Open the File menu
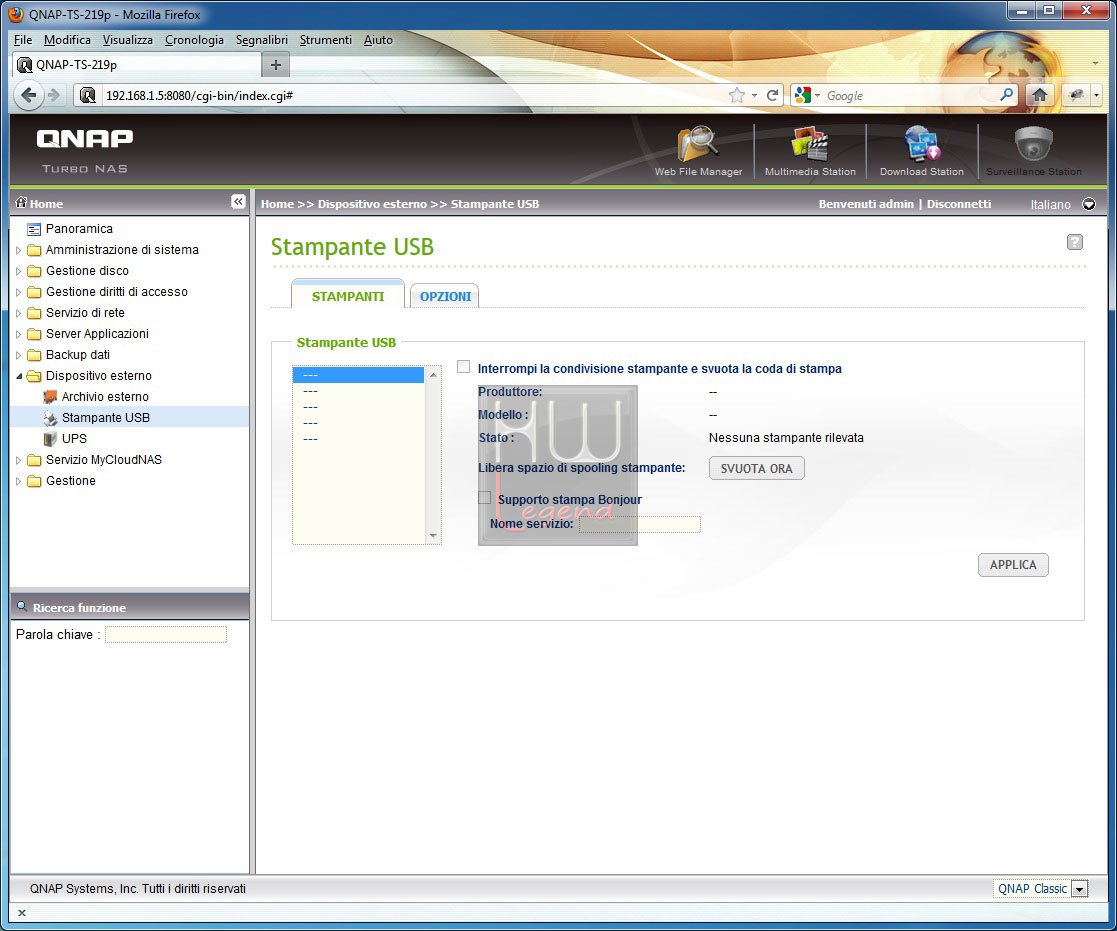The image size is (1117, 931). pos(23,40)
